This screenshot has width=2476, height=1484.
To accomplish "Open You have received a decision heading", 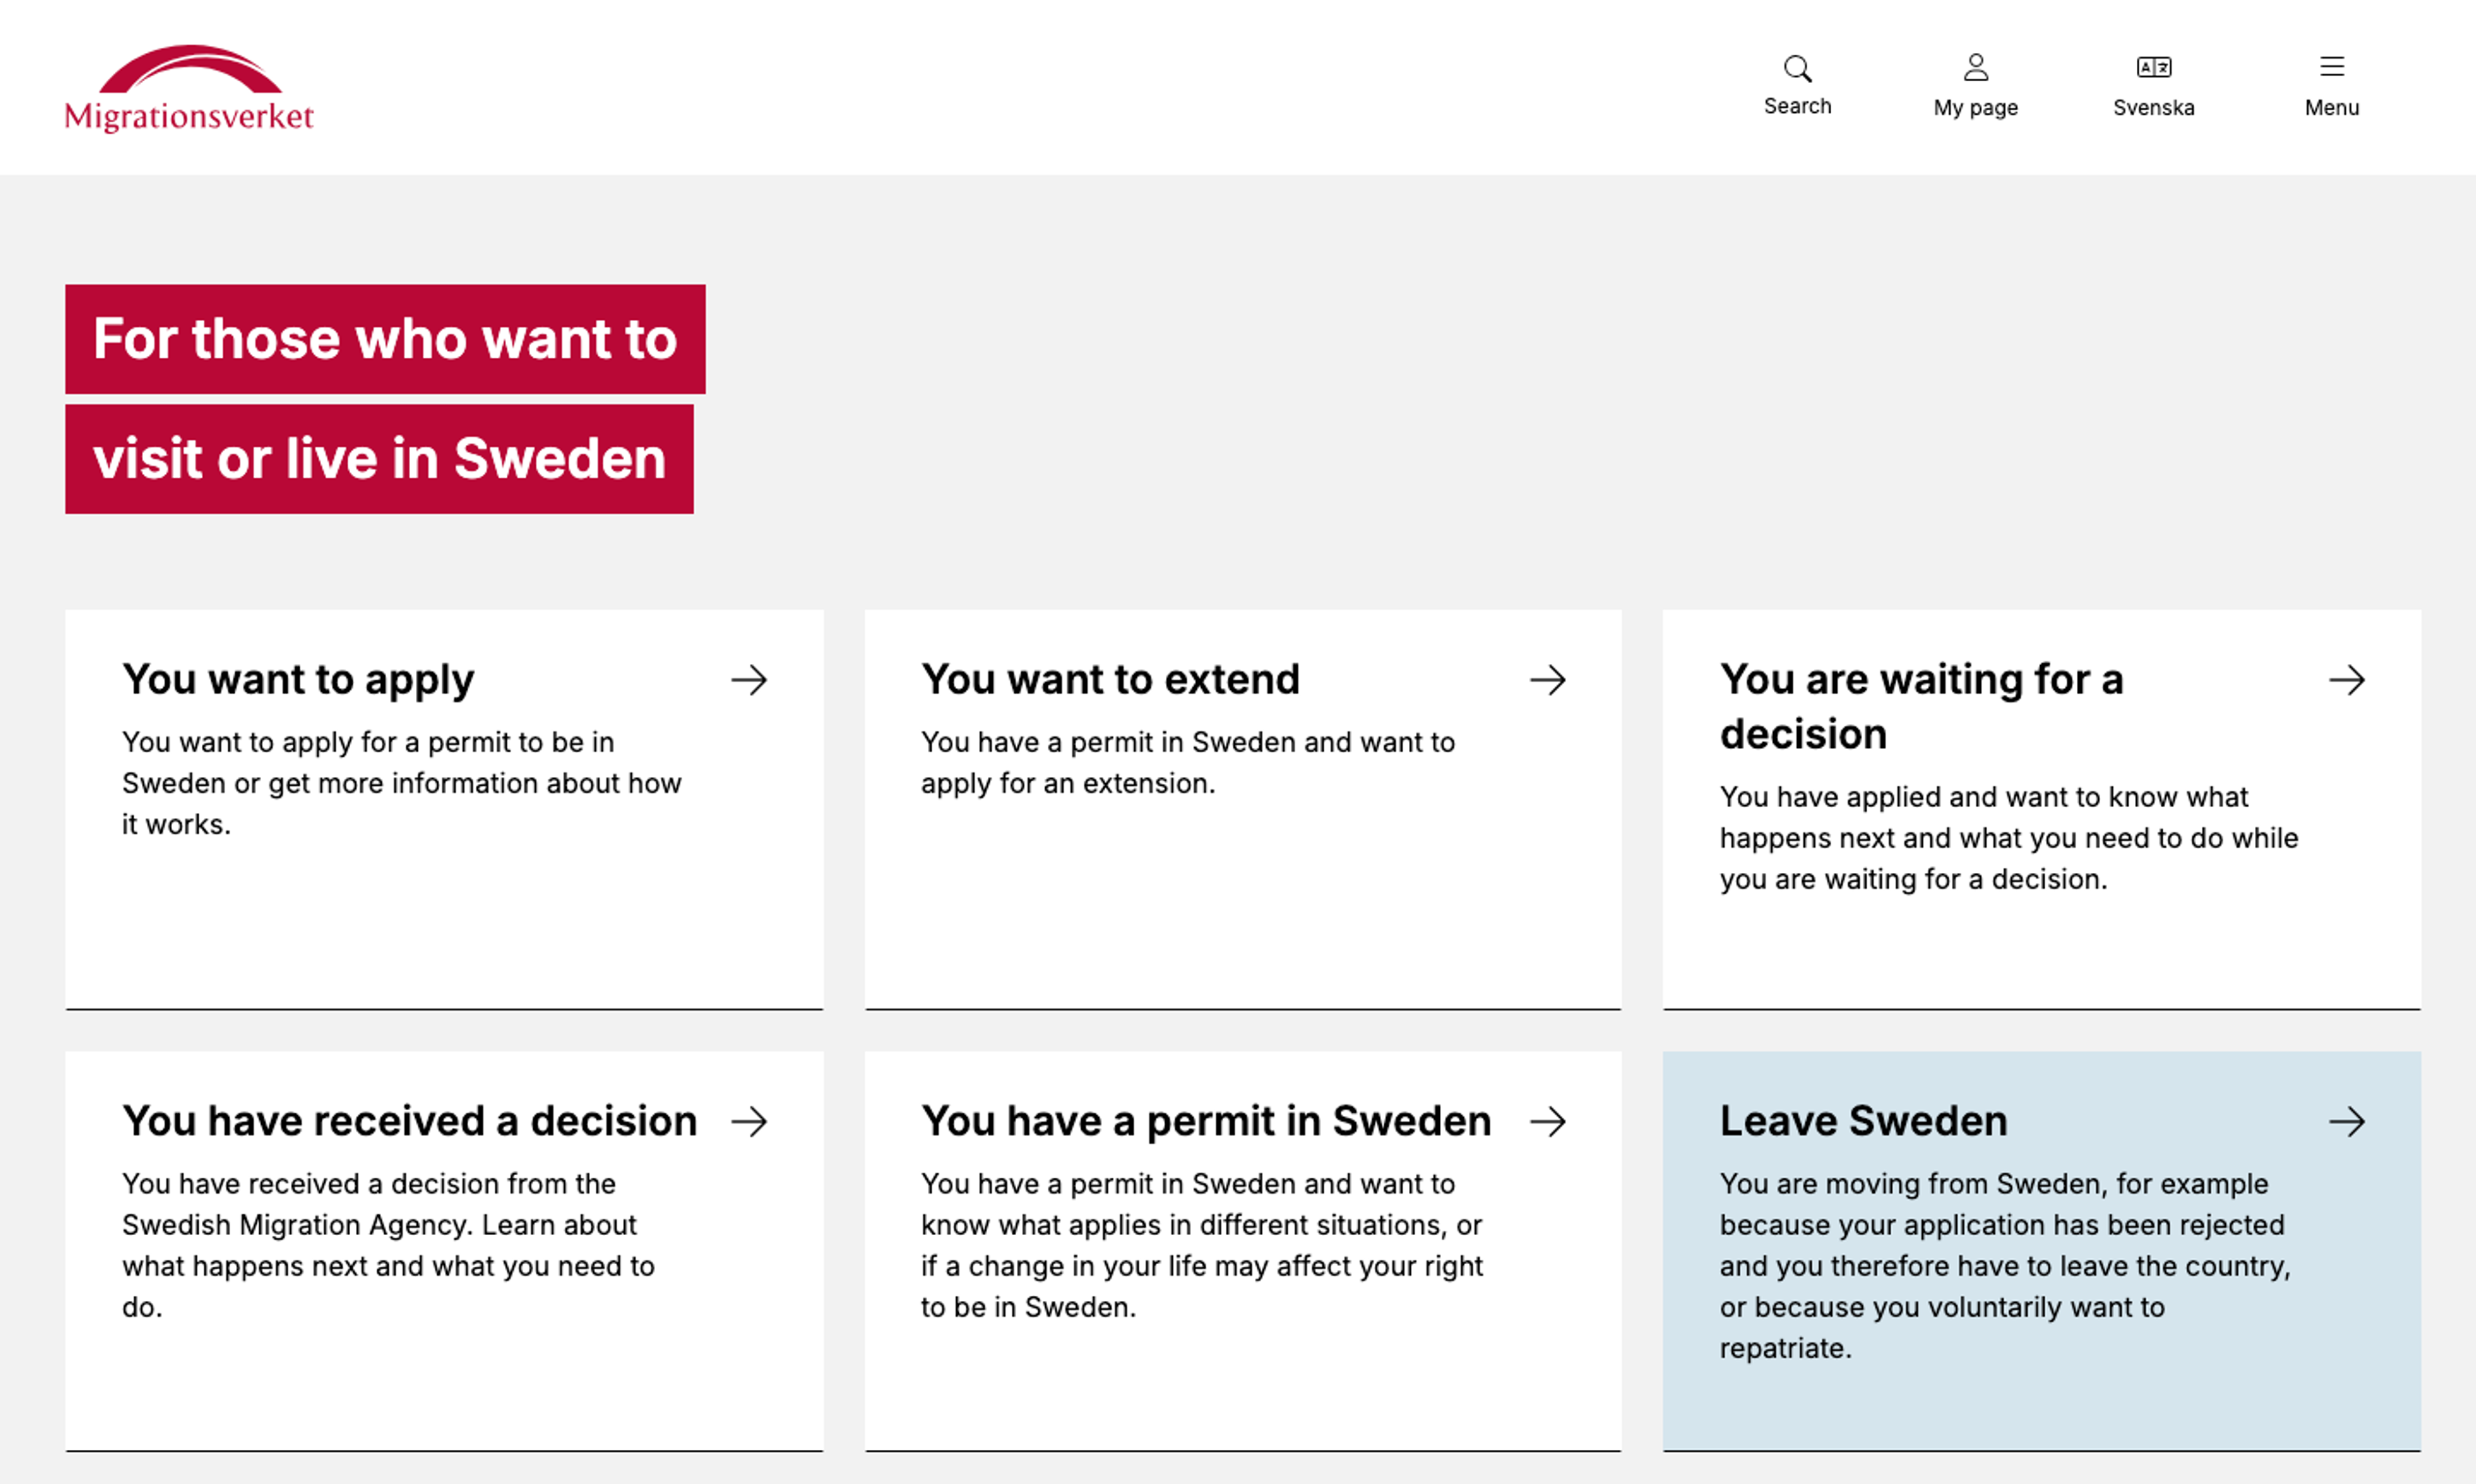I will pyautogui.click(x=409, y=1121).
